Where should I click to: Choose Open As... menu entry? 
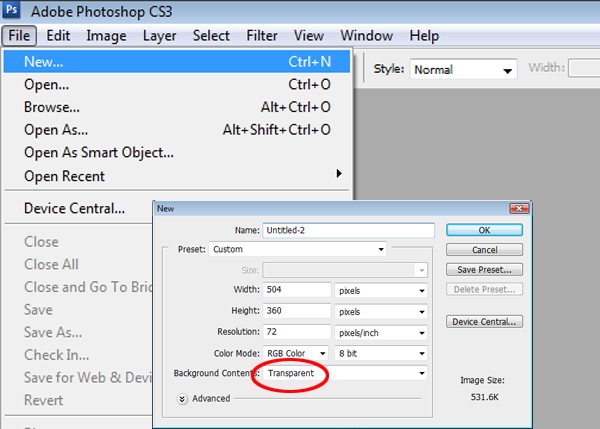177,130
